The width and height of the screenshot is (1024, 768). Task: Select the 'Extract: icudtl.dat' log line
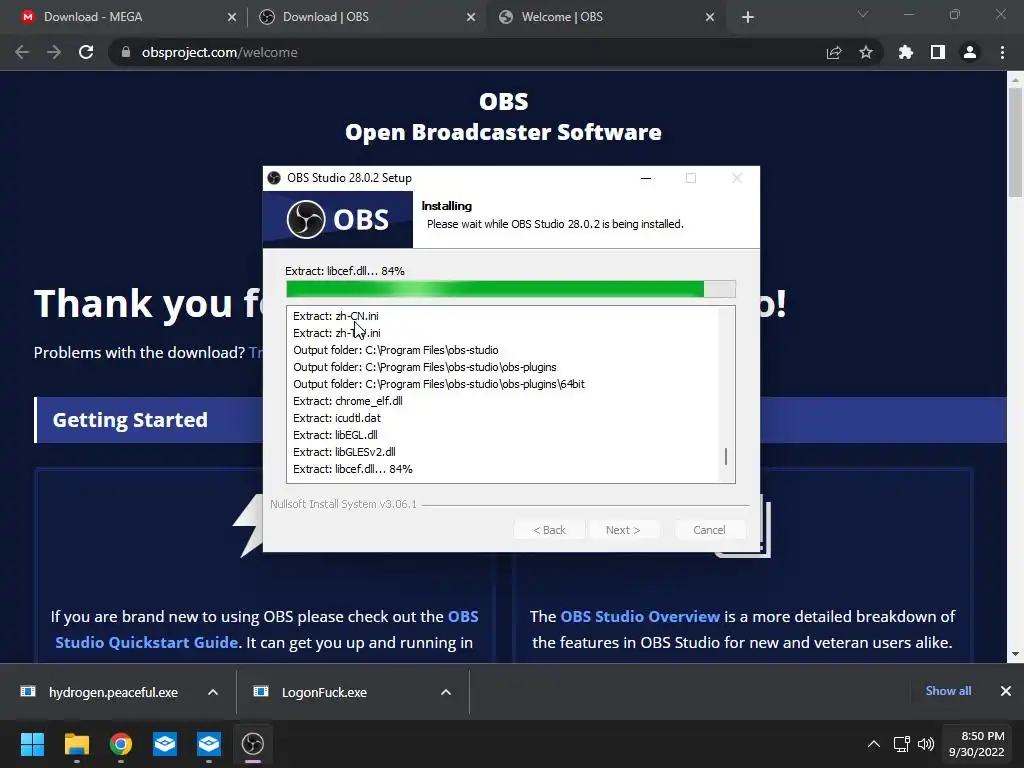(337, 418)
